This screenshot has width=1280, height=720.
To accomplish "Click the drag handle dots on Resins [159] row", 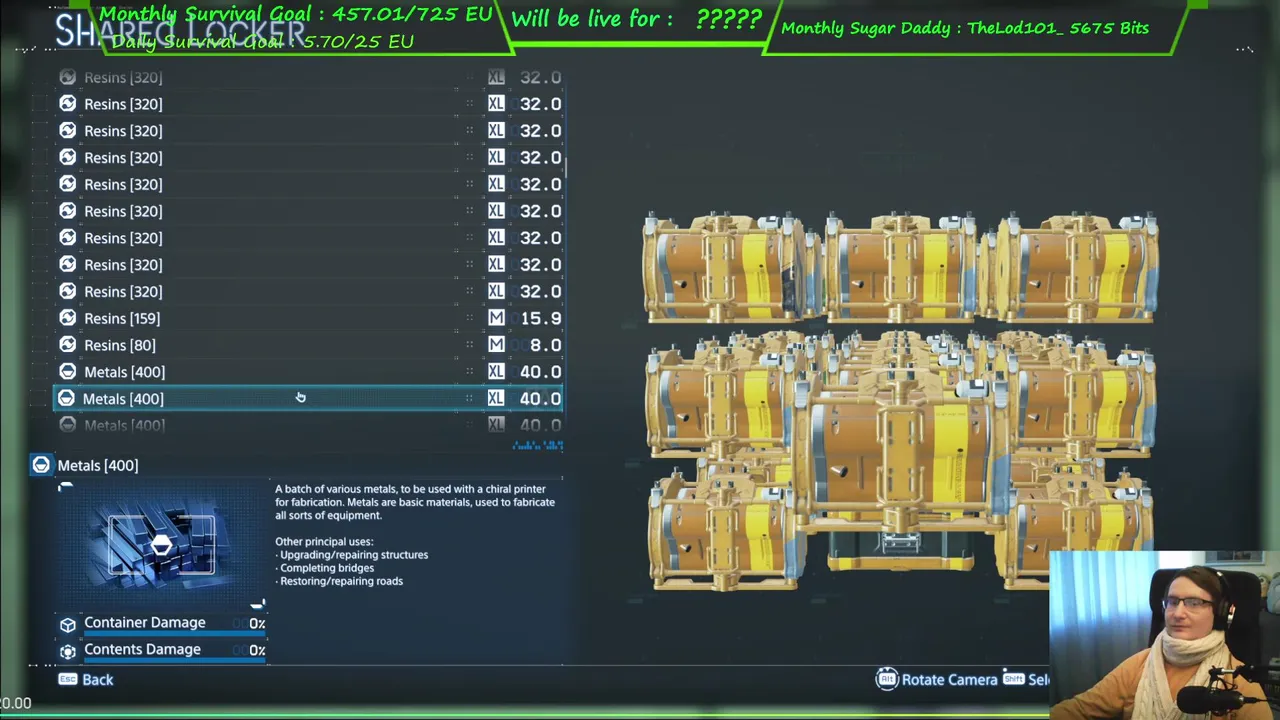I will 469,318.
